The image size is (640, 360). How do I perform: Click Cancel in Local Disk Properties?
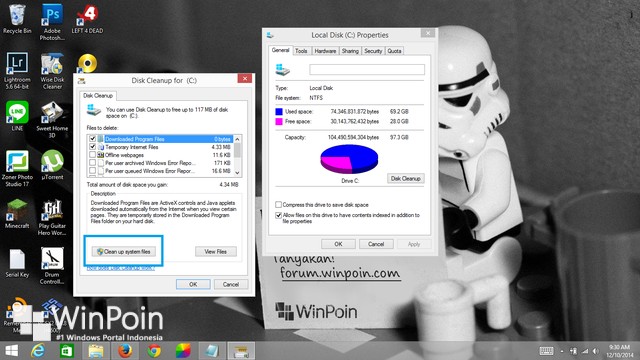(376, 244)
